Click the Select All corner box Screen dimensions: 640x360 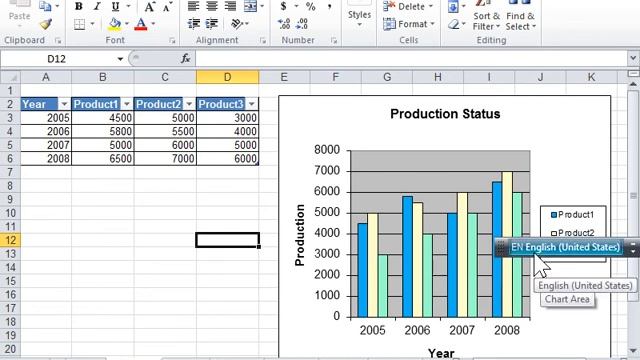coord(10,77)
